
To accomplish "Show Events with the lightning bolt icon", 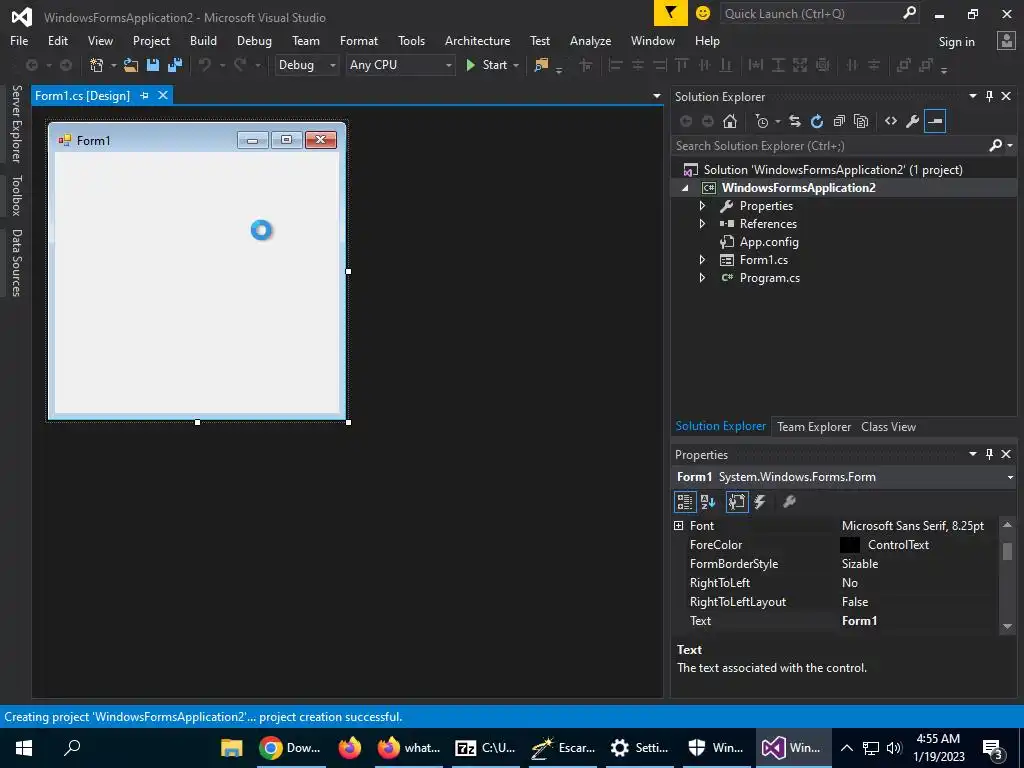I will coord(760,502).
